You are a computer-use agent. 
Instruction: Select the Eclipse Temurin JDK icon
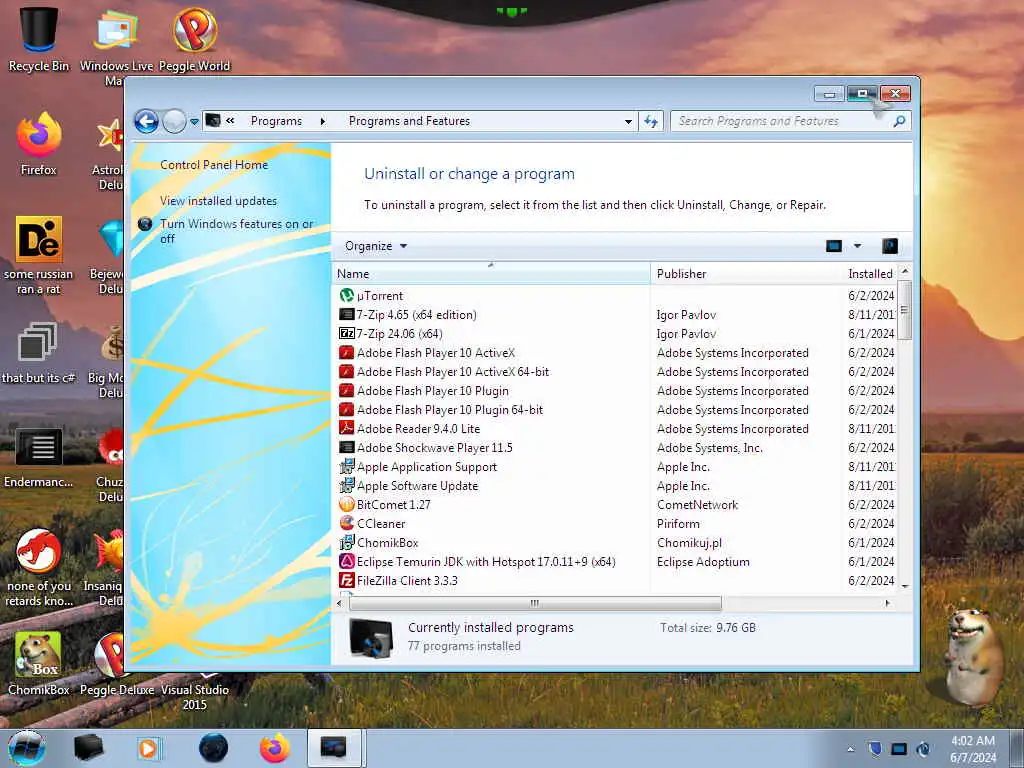(x=347, y=561)
